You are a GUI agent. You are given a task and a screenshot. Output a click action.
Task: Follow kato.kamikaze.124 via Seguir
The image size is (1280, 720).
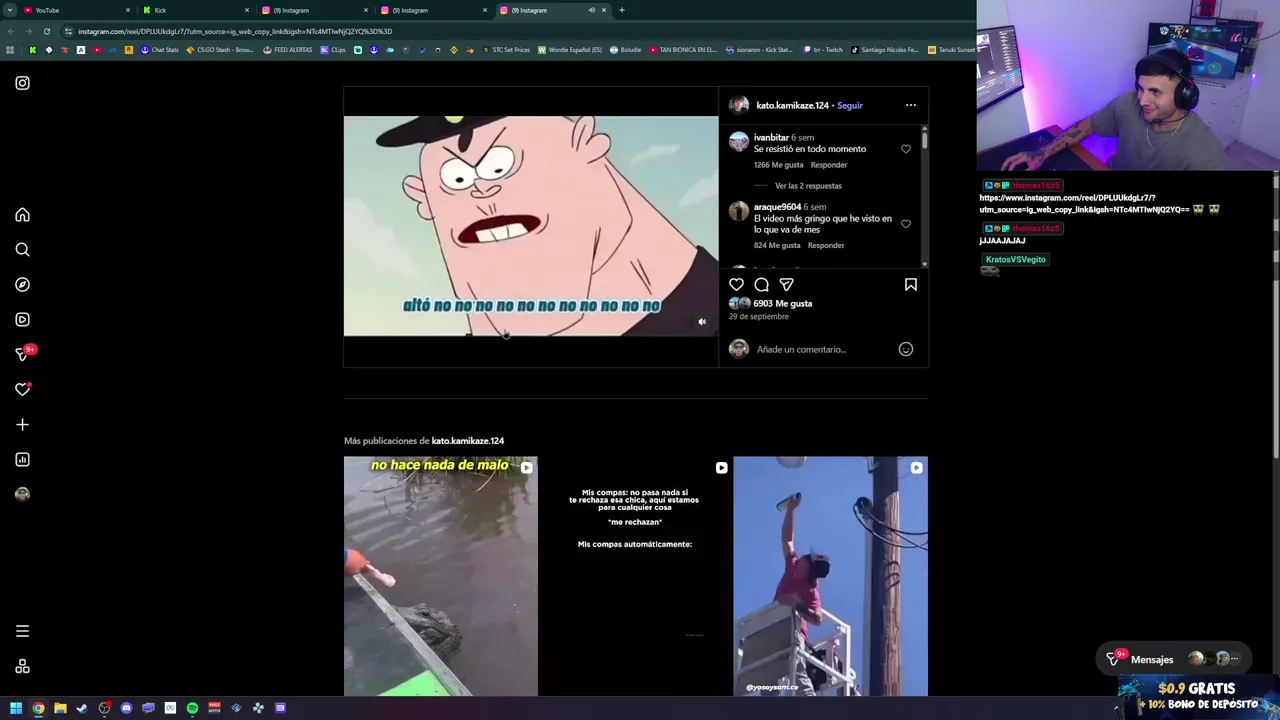(850, 105)
